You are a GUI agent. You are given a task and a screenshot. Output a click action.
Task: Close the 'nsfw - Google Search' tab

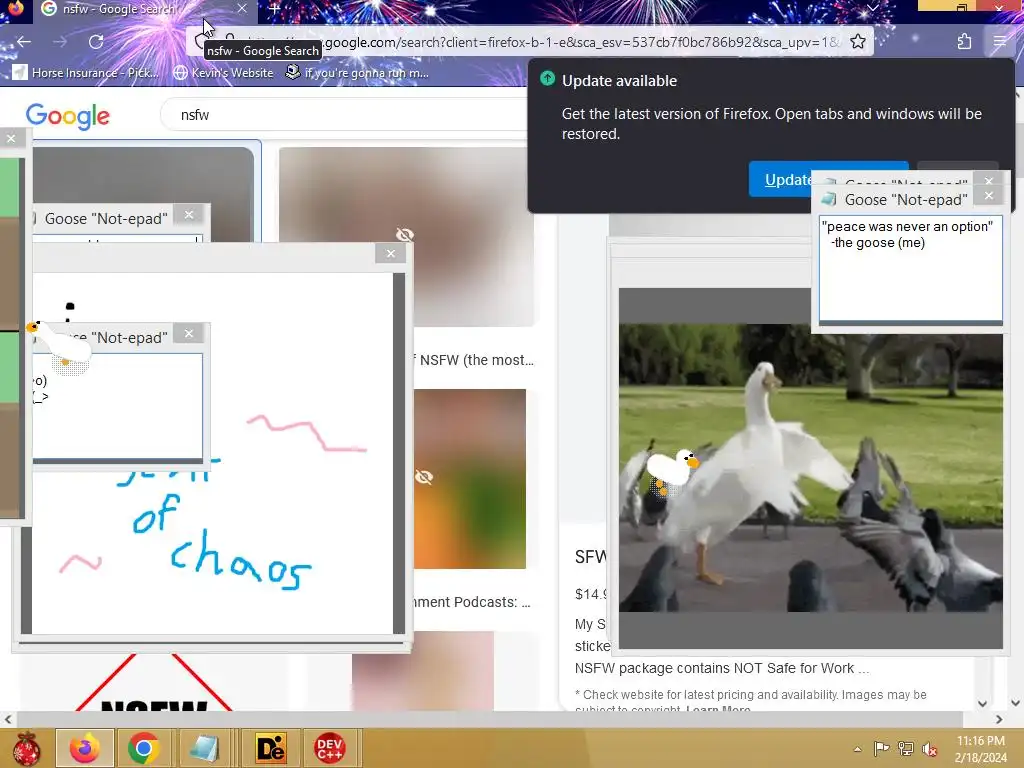coord(242,8)
